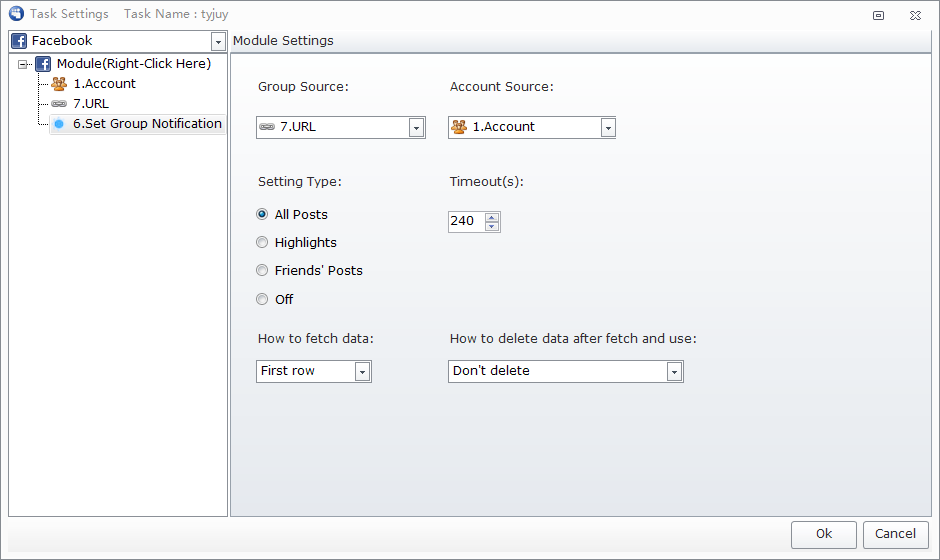Viewport: 940px width, 560px height.
Task: Click the restore window icon in the title bar
Action: (x=878, y=15)
